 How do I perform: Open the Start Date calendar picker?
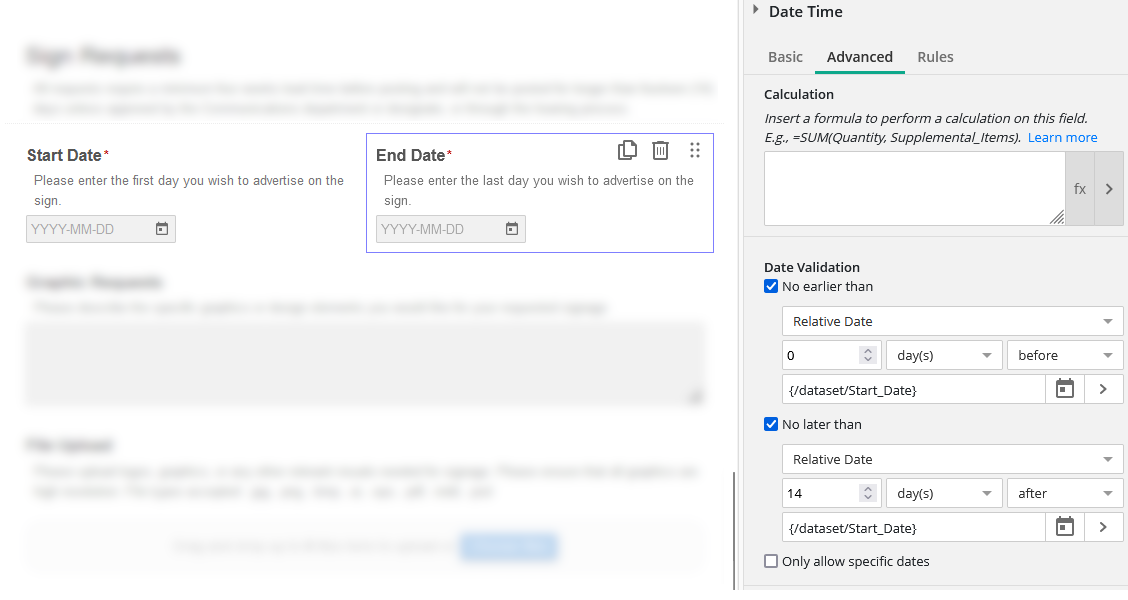[x=162, y=229]
